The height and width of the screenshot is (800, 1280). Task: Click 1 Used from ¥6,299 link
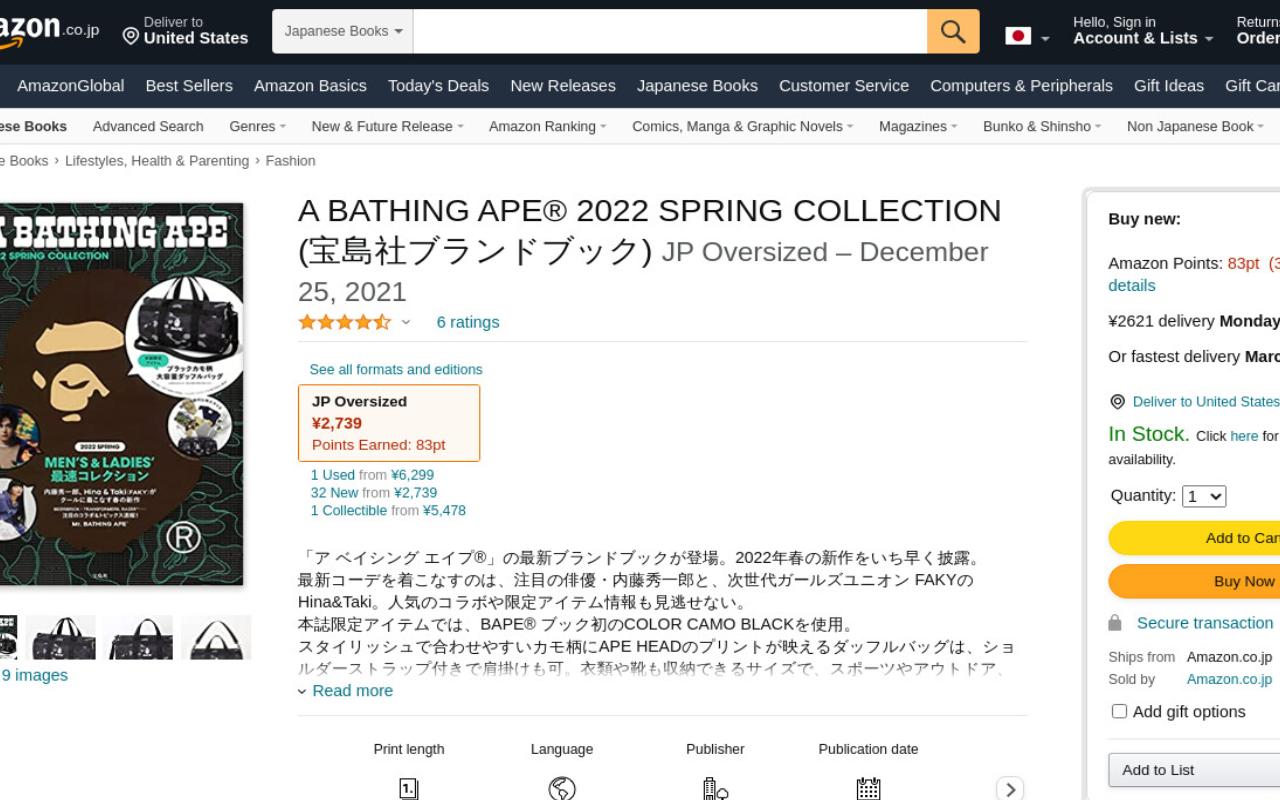(372, 475)
